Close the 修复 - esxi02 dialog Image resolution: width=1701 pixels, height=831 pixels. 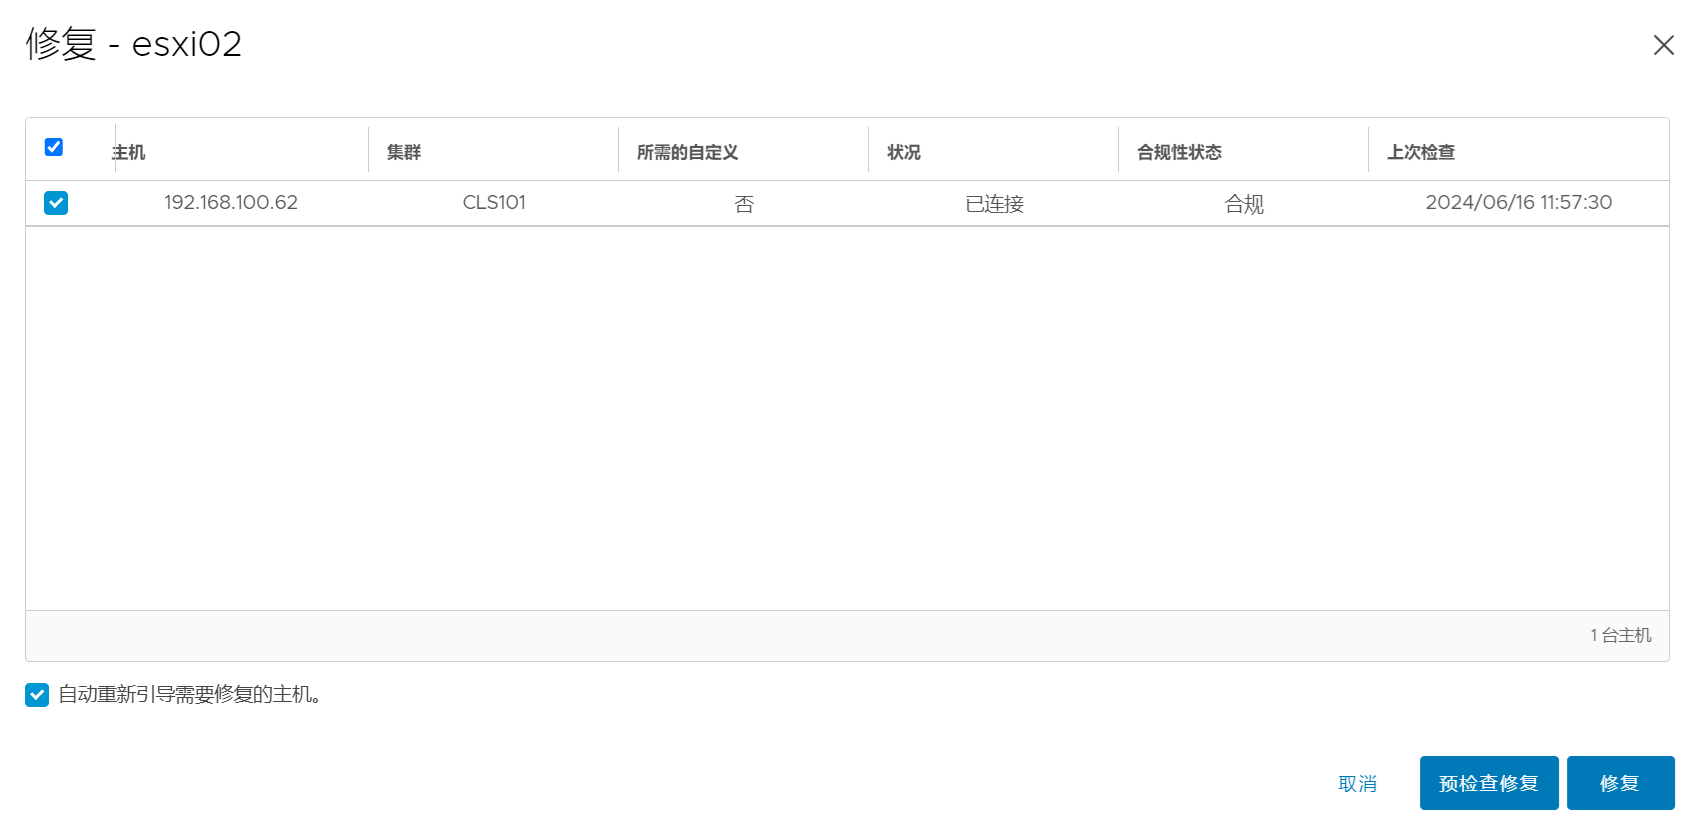(1663, 45)
